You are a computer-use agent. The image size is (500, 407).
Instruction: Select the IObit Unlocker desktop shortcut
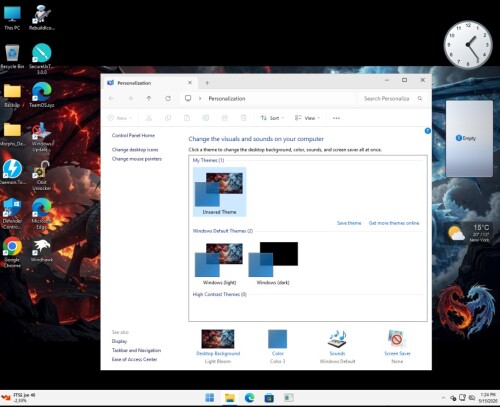(x=42, y=175)
